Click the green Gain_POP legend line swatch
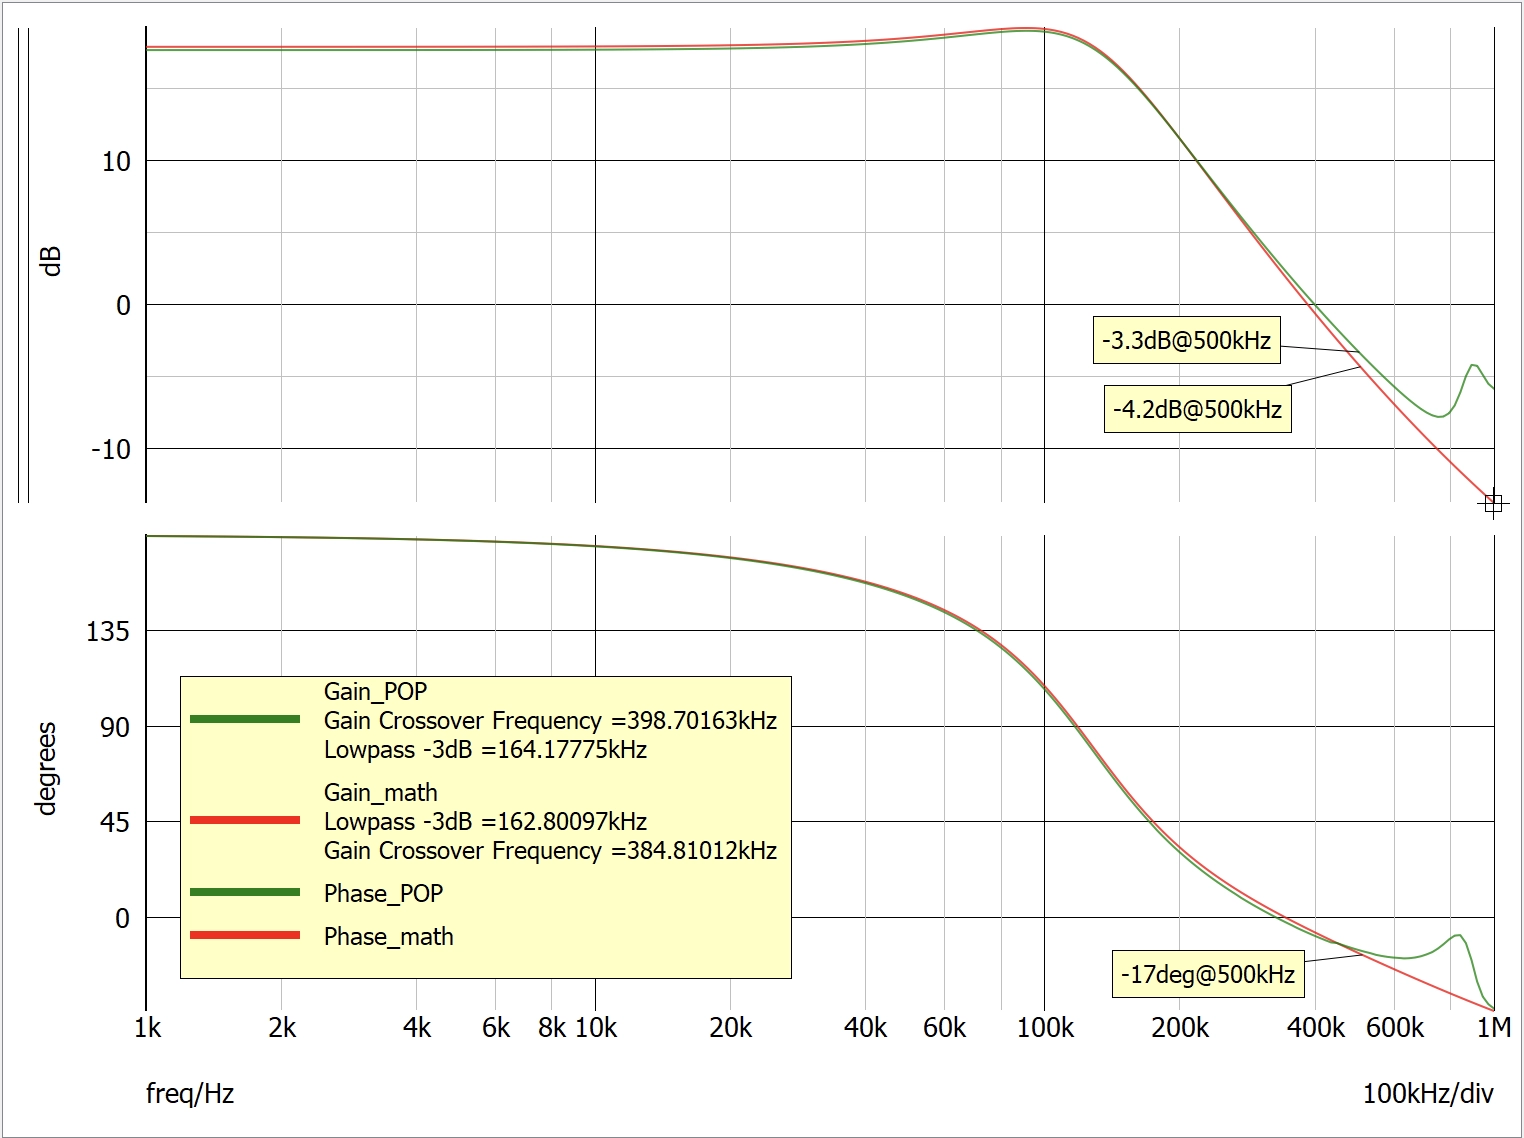This screenshot has width=1524, height=1138. (x=245, y=719)
